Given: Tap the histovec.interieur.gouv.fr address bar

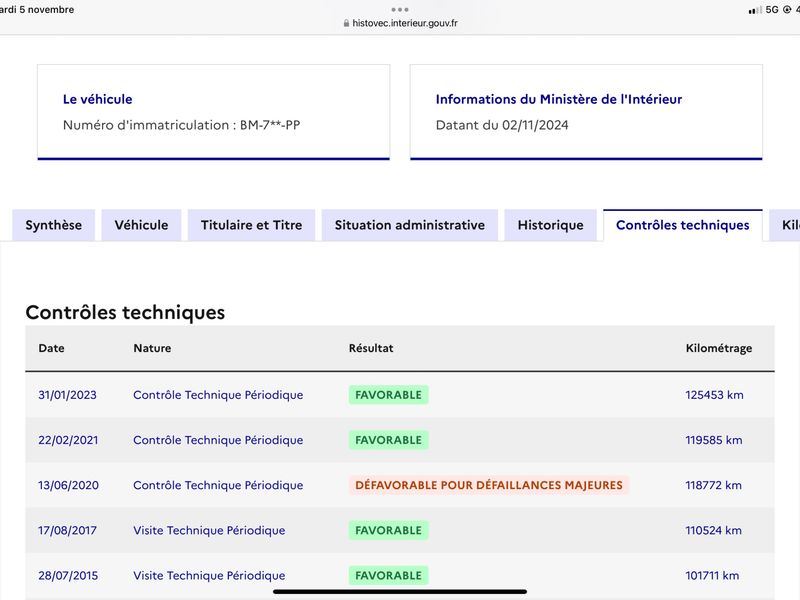Looking at the screenshot, I should click(400, 23).
